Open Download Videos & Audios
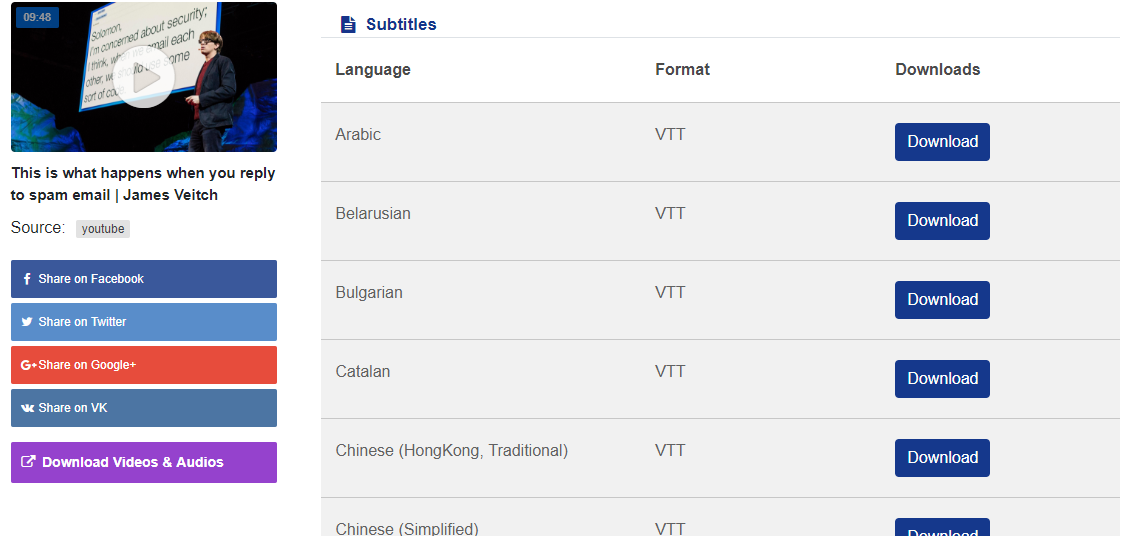 tap(143, 463)
